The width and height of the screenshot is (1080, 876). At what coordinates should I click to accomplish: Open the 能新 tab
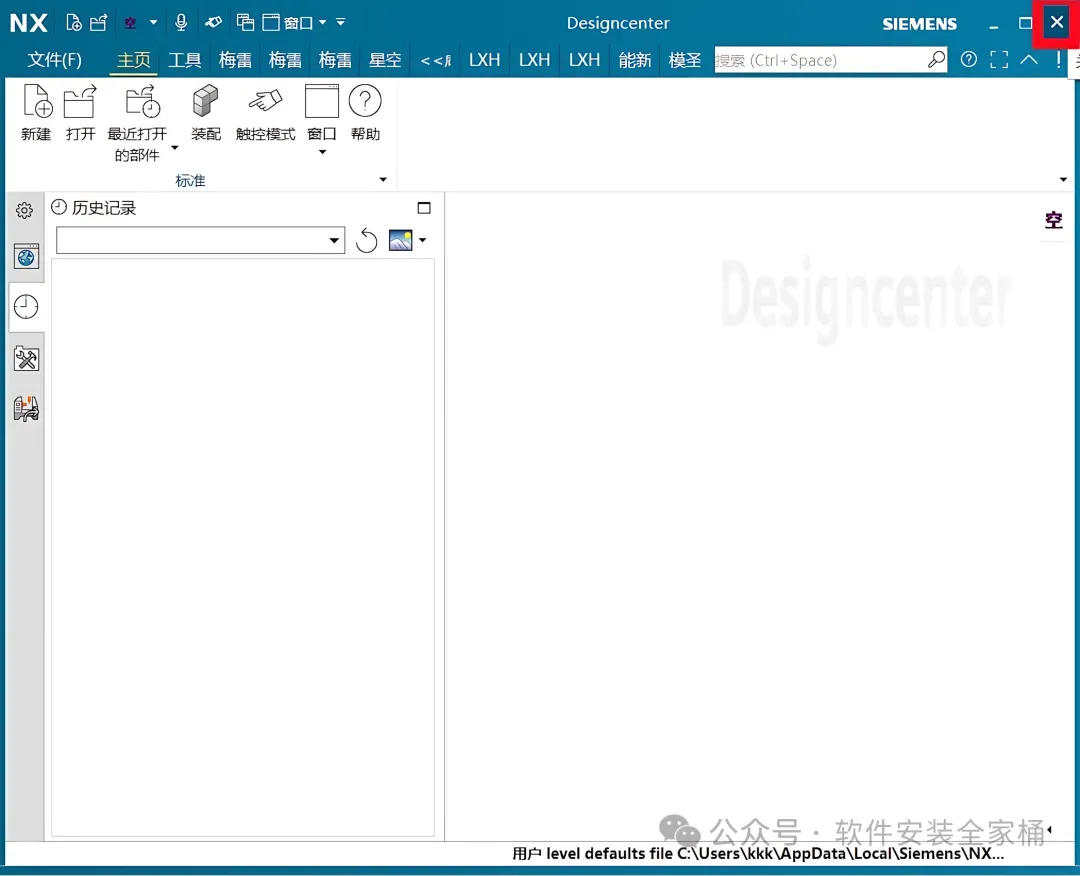[x=634, y=60]
